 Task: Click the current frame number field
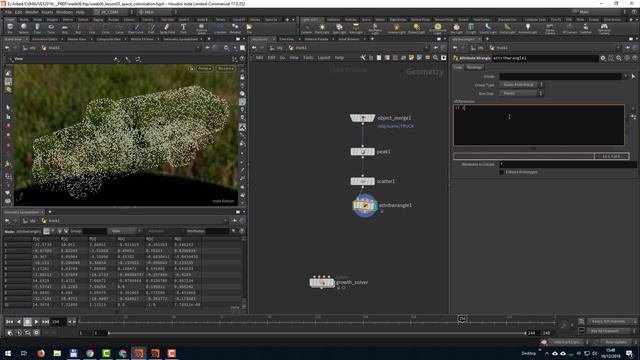tap(57, 322)
